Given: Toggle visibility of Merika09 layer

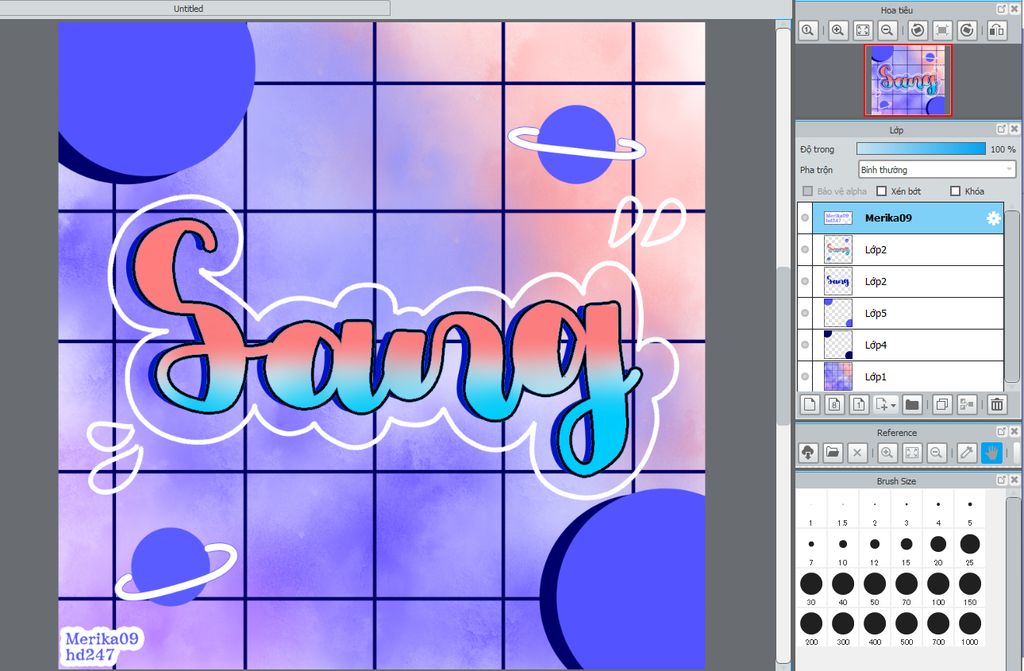Looking at the screenshot, I should pos(805,218).
